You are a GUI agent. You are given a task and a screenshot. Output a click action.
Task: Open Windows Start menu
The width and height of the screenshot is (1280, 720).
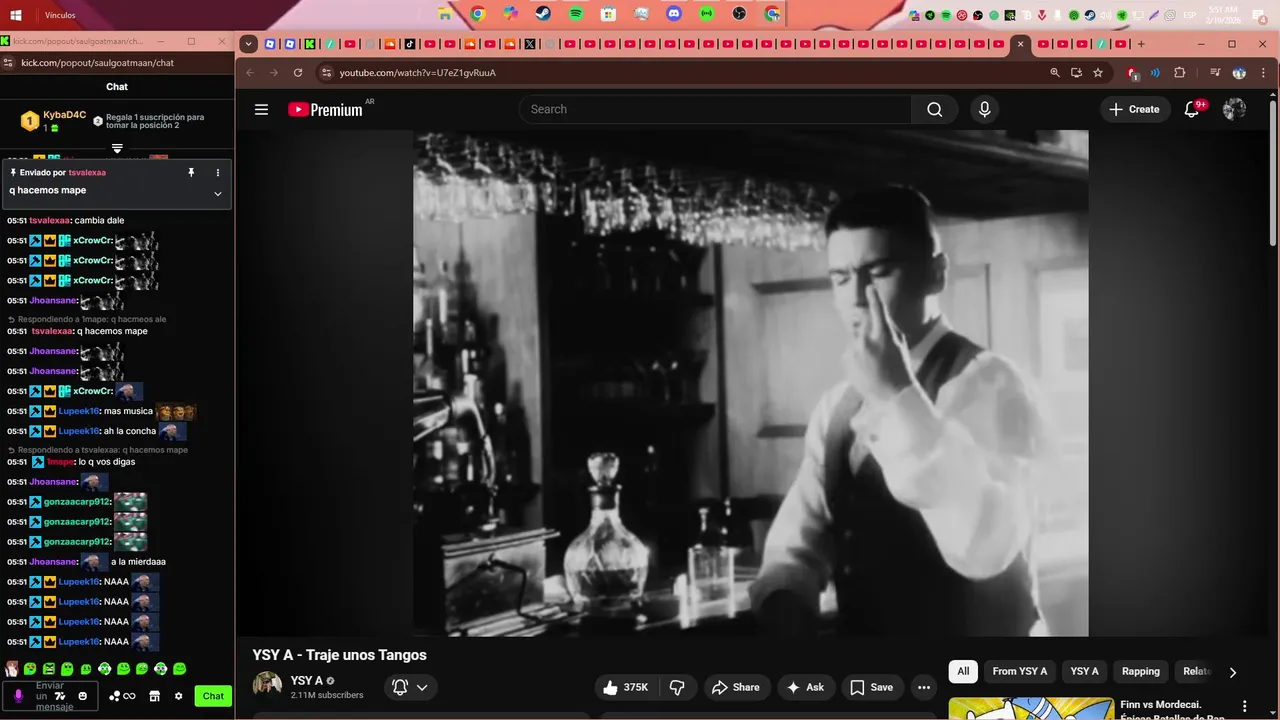[16, 15]
